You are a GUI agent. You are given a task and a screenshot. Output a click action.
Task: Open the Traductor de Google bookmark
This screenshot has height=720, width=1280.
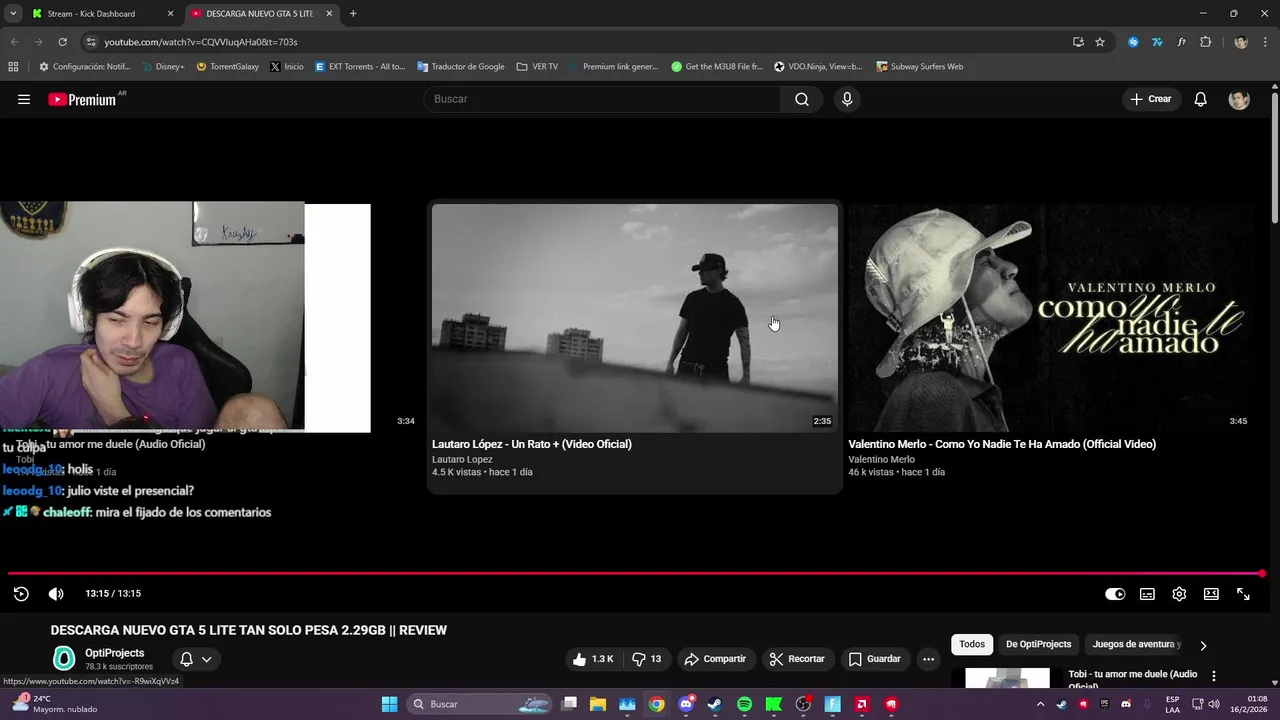point(461,67)
